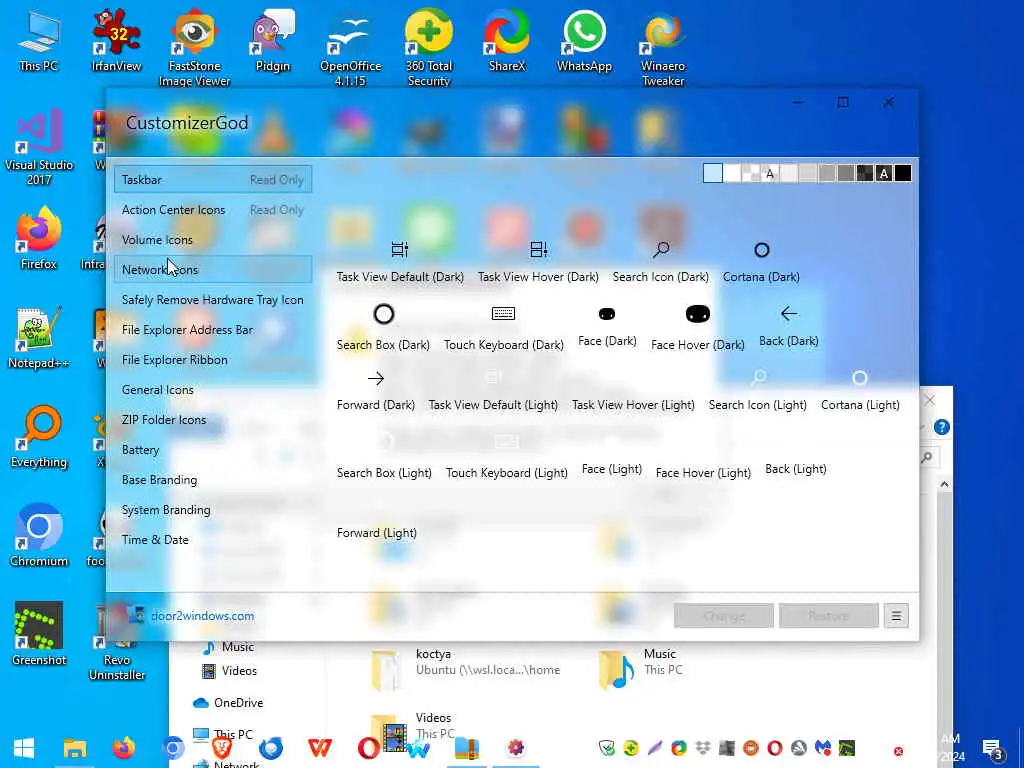Image resolution: width=1024 pixels, height=768 pixels.
Task: Open the Greenshot desktop shortcut
Action: pyautogui.click(x=39, y=633)
